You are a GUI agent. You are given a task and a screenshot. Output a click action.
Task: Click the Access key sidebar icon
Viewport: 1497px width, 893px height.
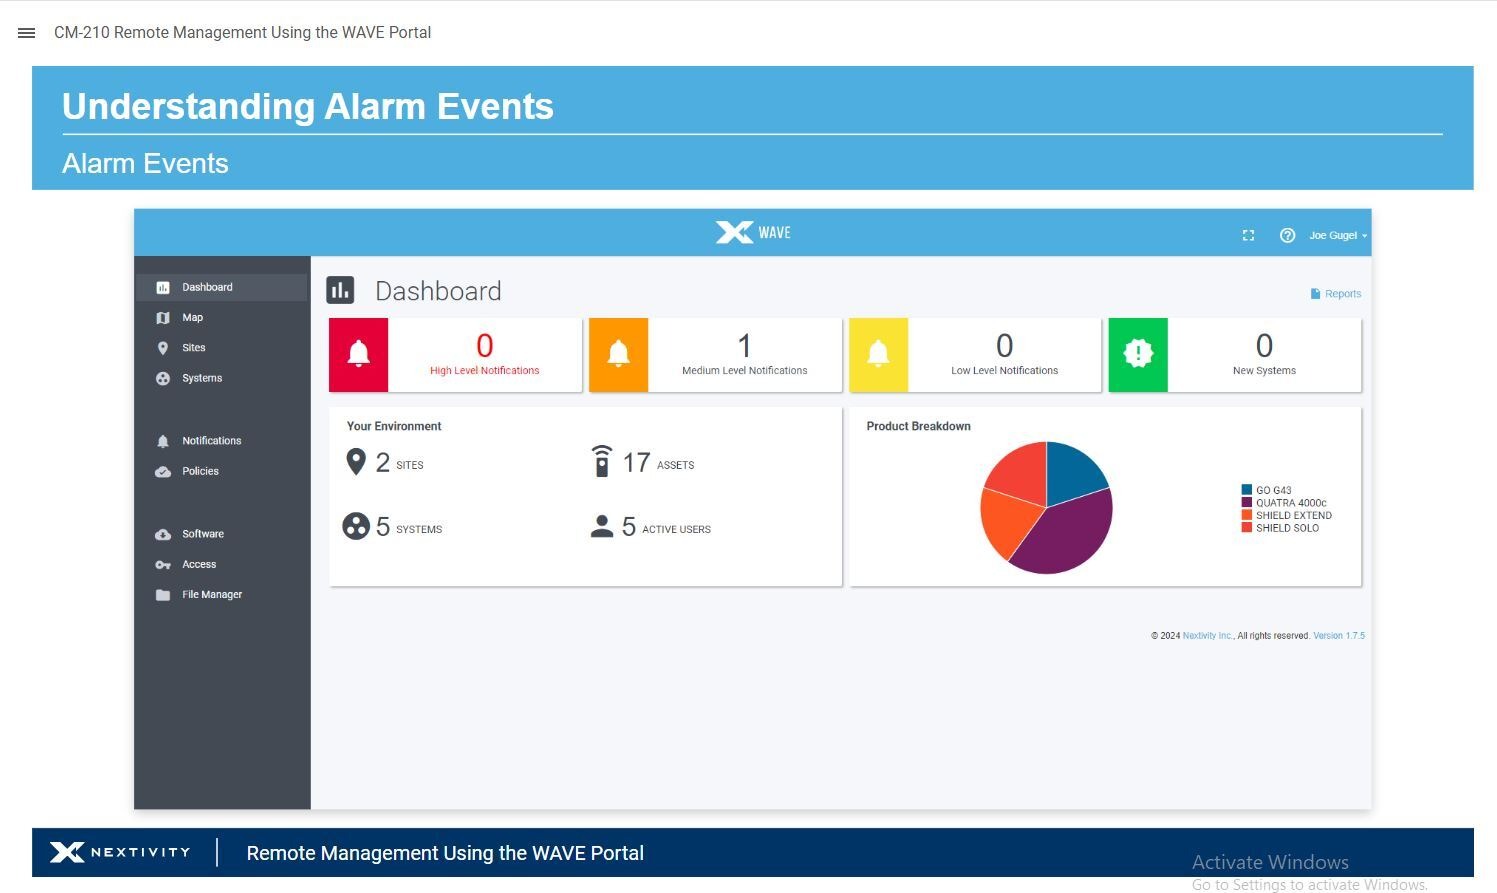click(x=163, y=565)
